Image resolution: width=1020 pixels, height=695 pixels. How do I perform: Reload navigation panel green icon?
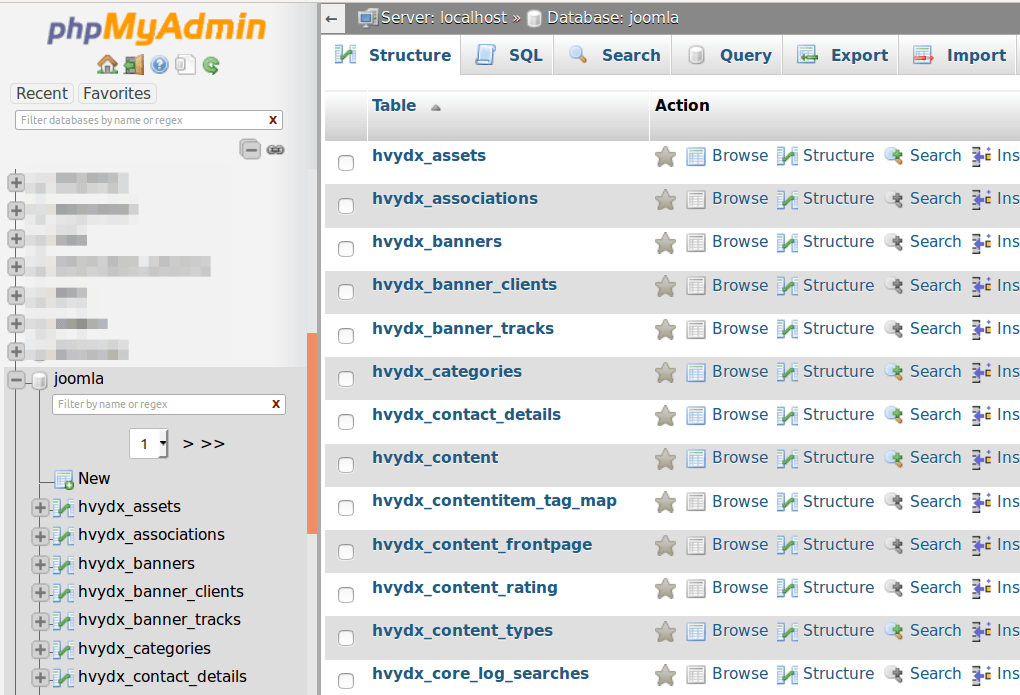click(x=211, y=64)
